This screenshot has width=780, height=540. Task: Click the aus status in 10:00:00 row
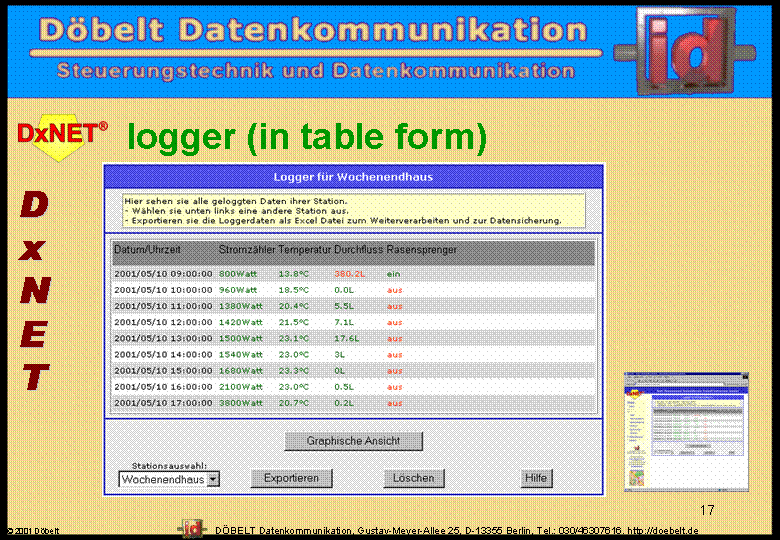[394, 290]
